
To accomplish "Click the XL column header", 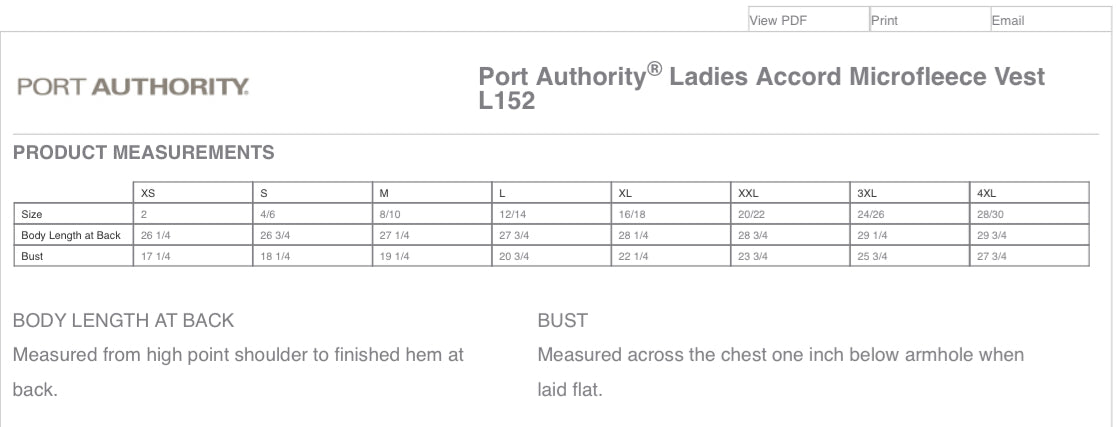I will coord(626,193).
